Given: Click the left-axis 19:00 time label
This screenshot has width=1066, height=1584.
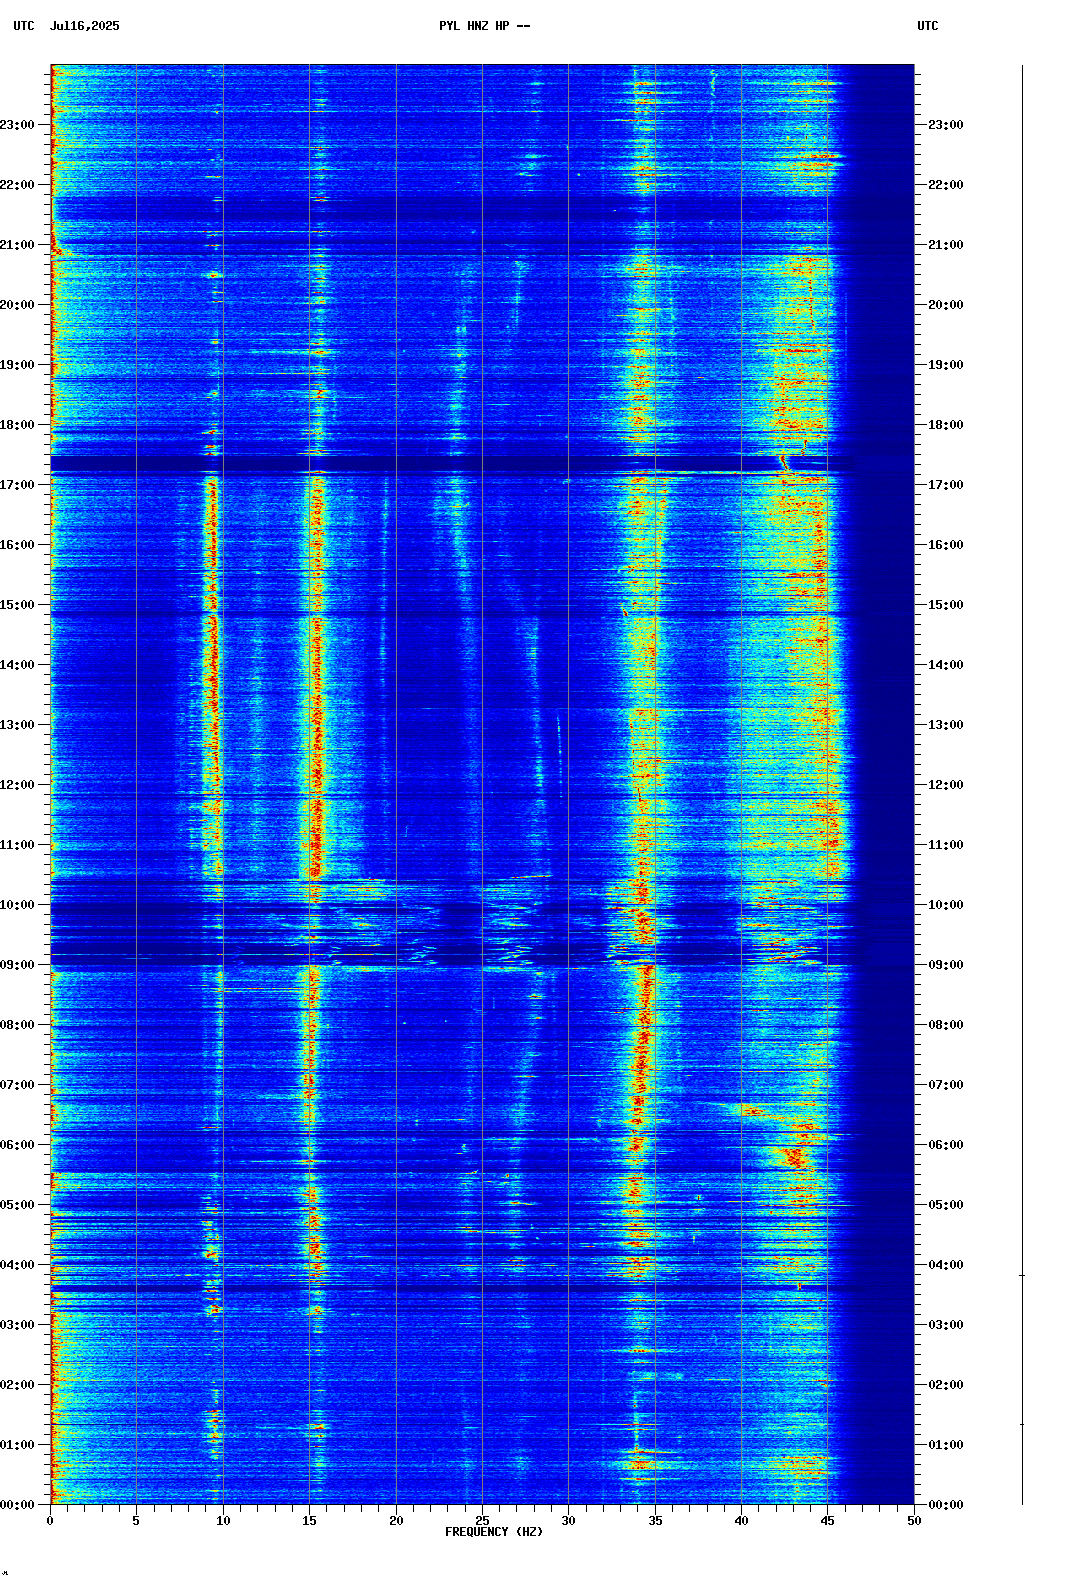Looking at the screenshot, I should (17, 365).
